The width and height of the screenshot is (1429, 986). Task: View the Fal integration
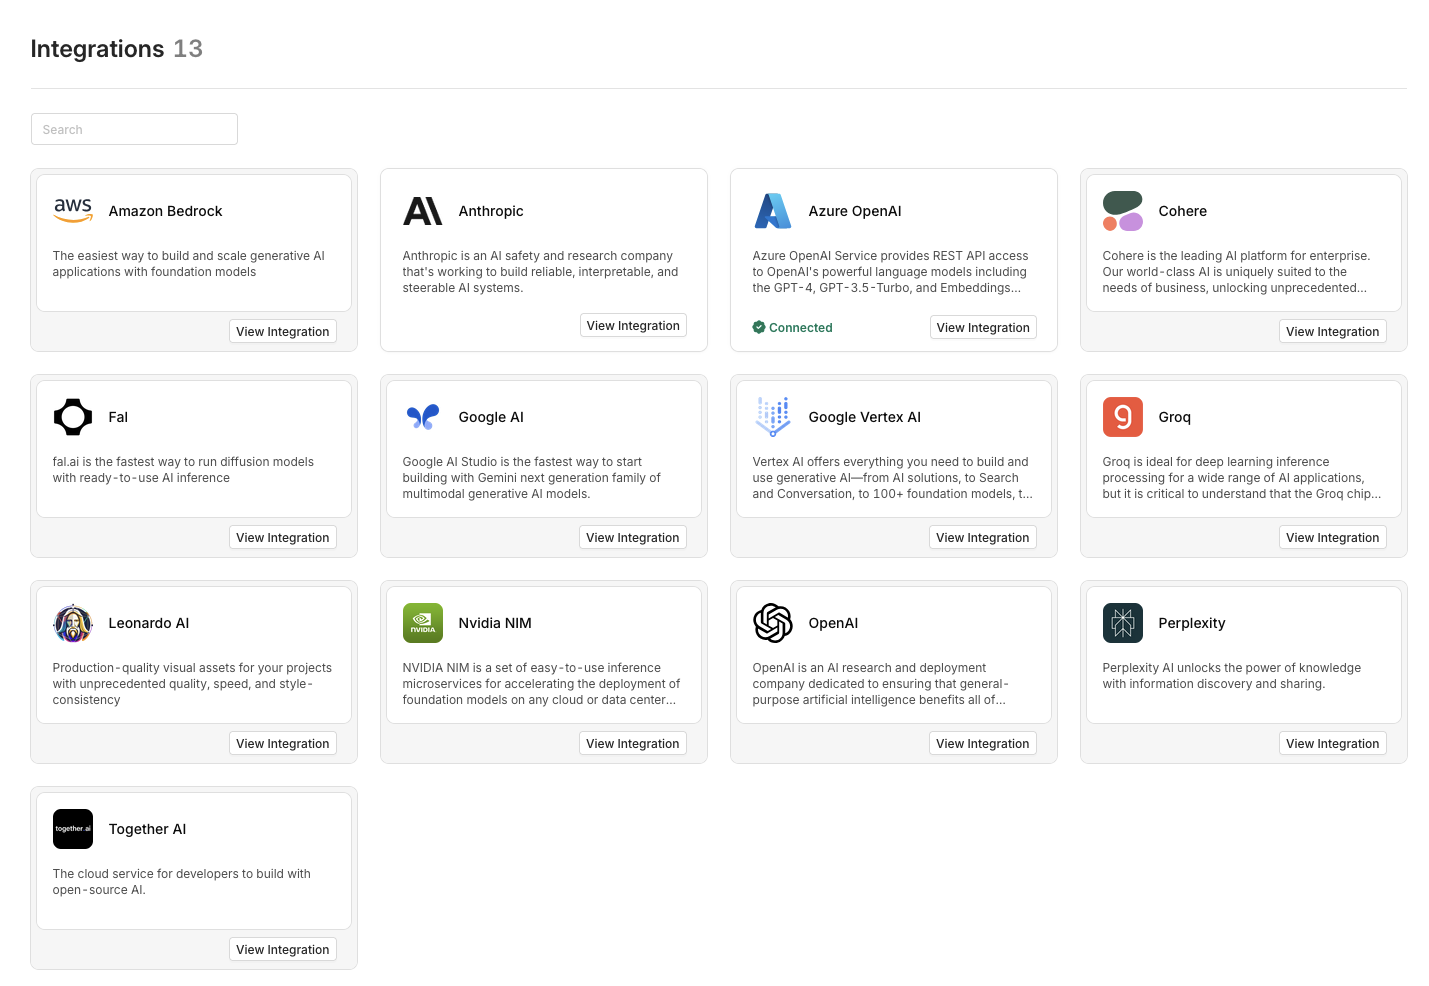click(283, 538)
